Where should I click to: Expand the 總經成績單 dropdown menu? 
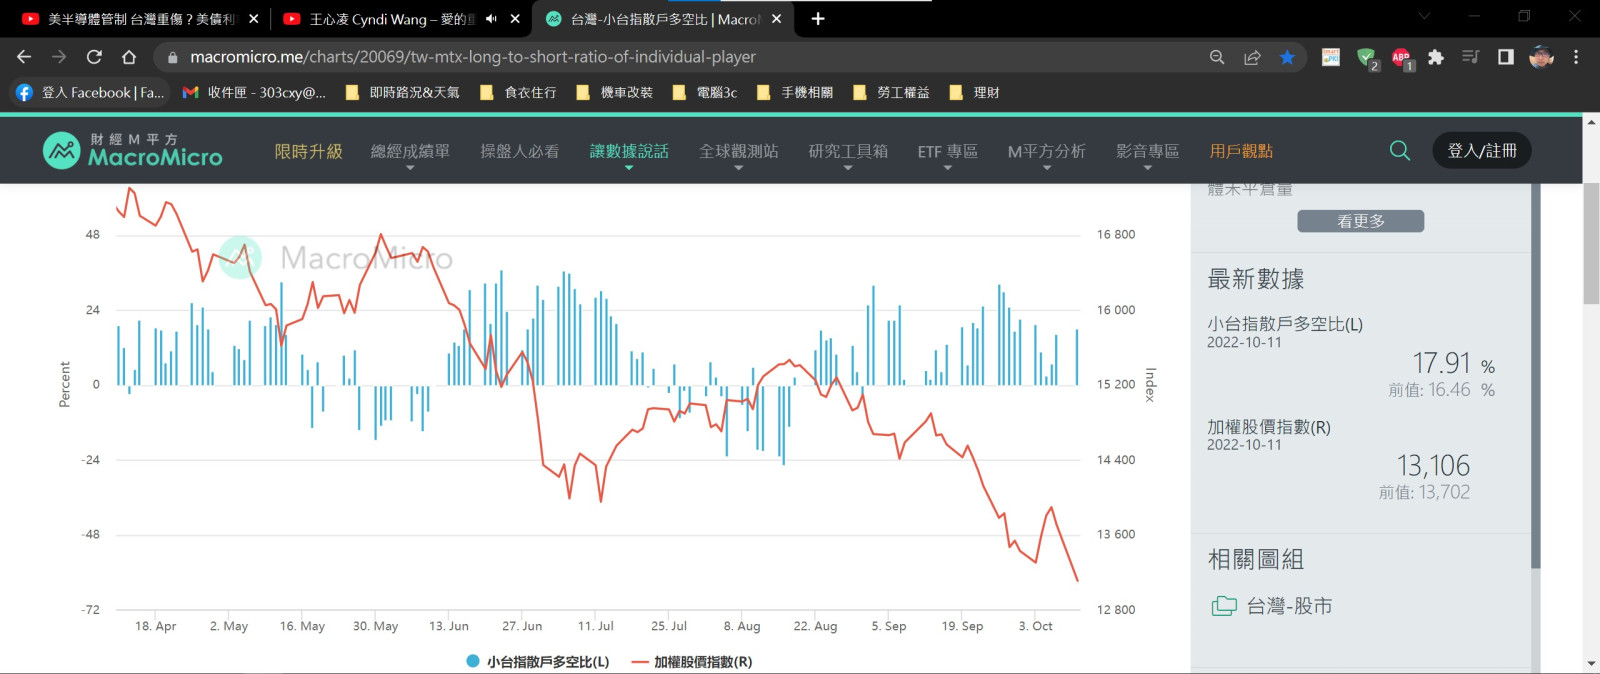click(x=410, y=152)
